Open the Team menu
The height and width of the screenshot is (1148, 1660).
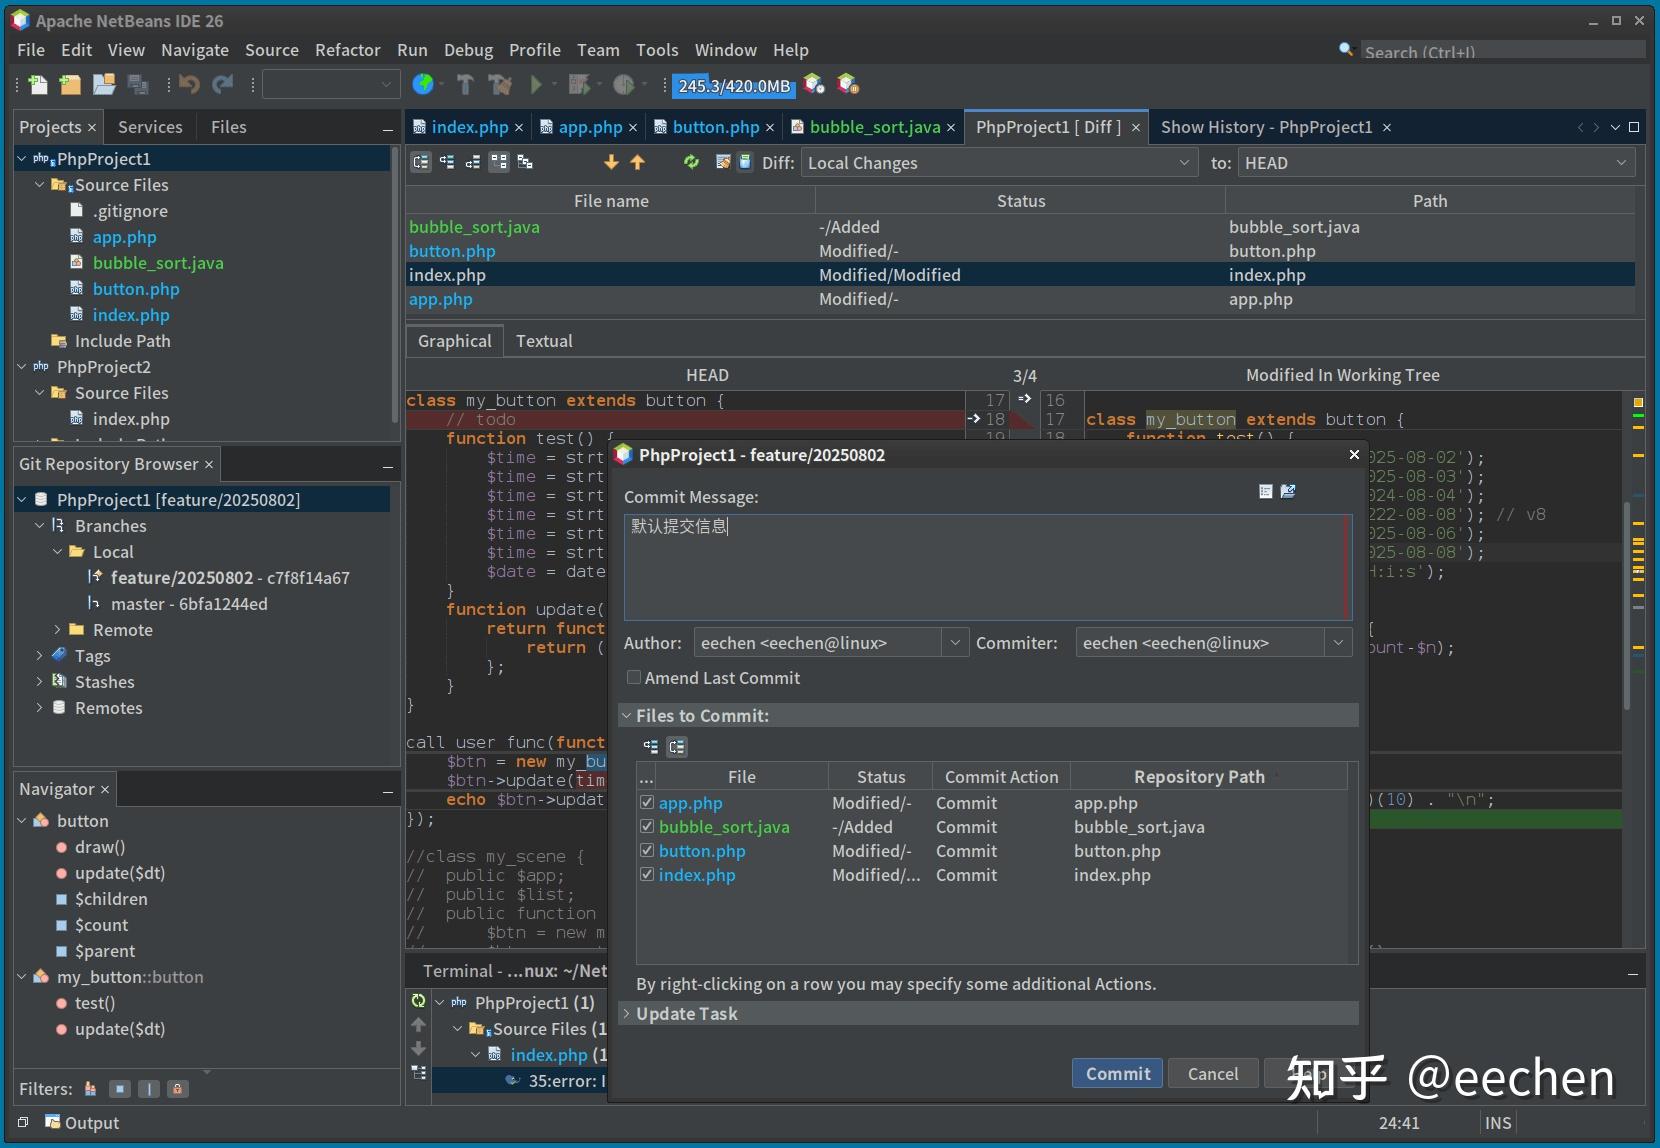[x=598, y=50]
